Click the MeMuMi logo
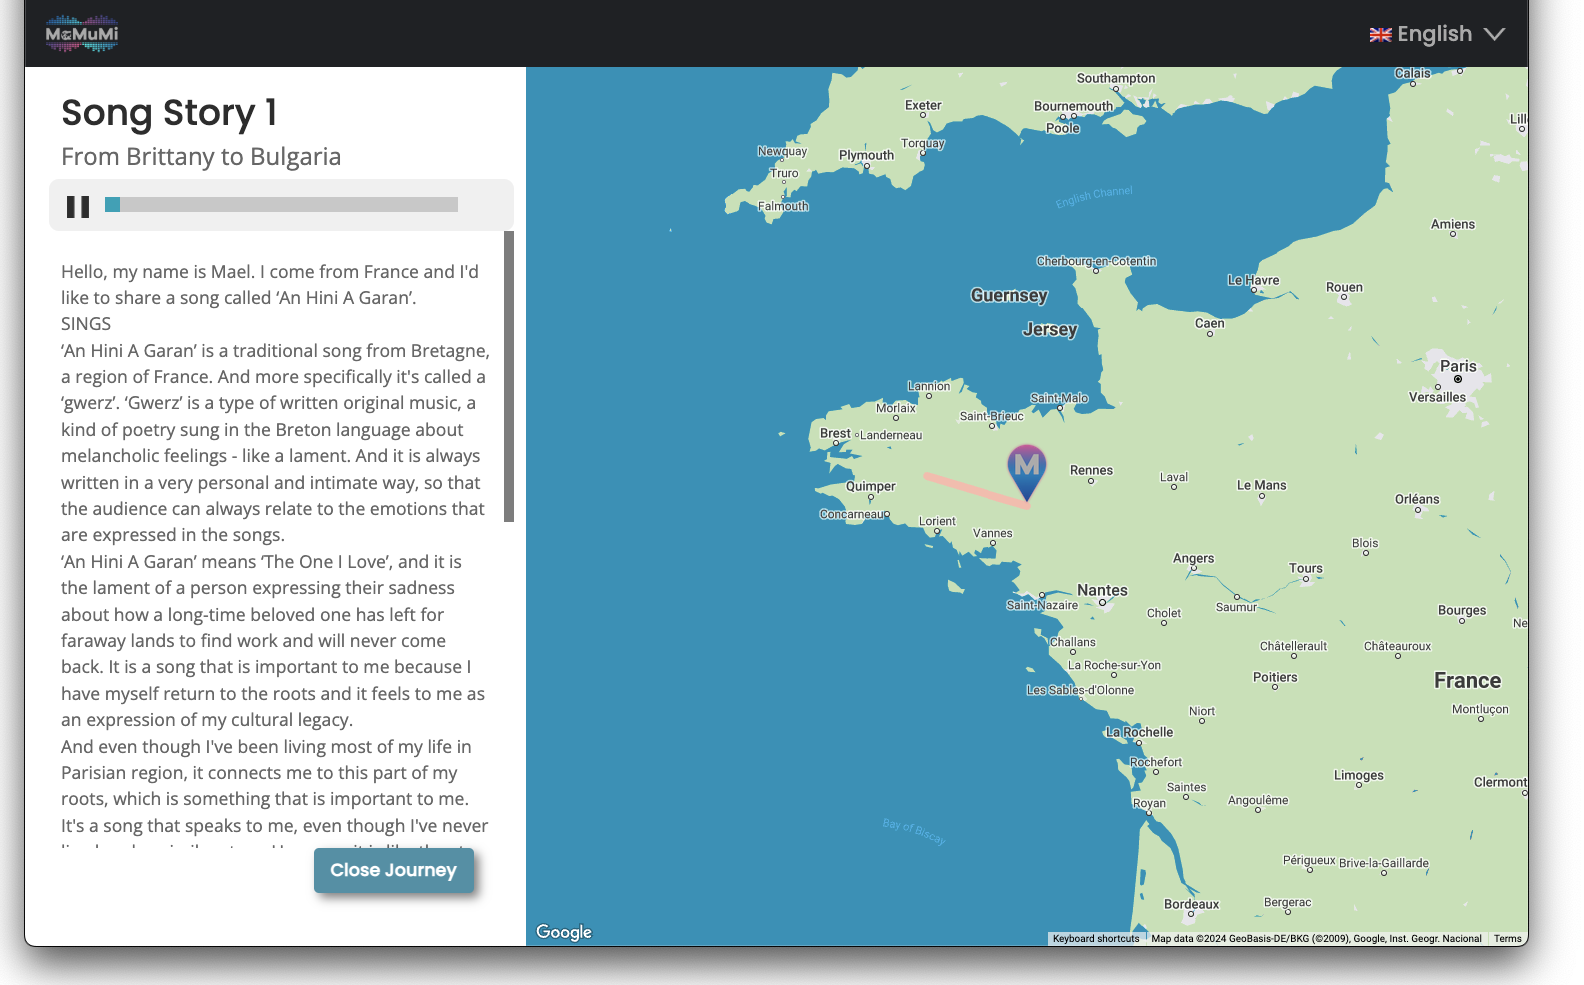 (x=82, y=34)
